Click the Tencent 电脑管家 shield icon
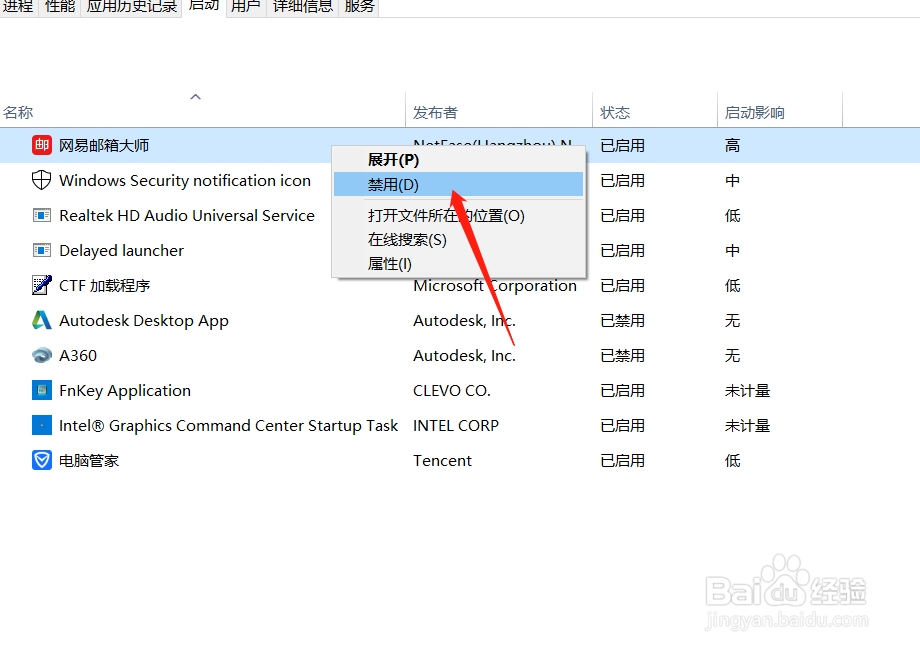Viewport: 920px width, 652px height. pos(41,460)
